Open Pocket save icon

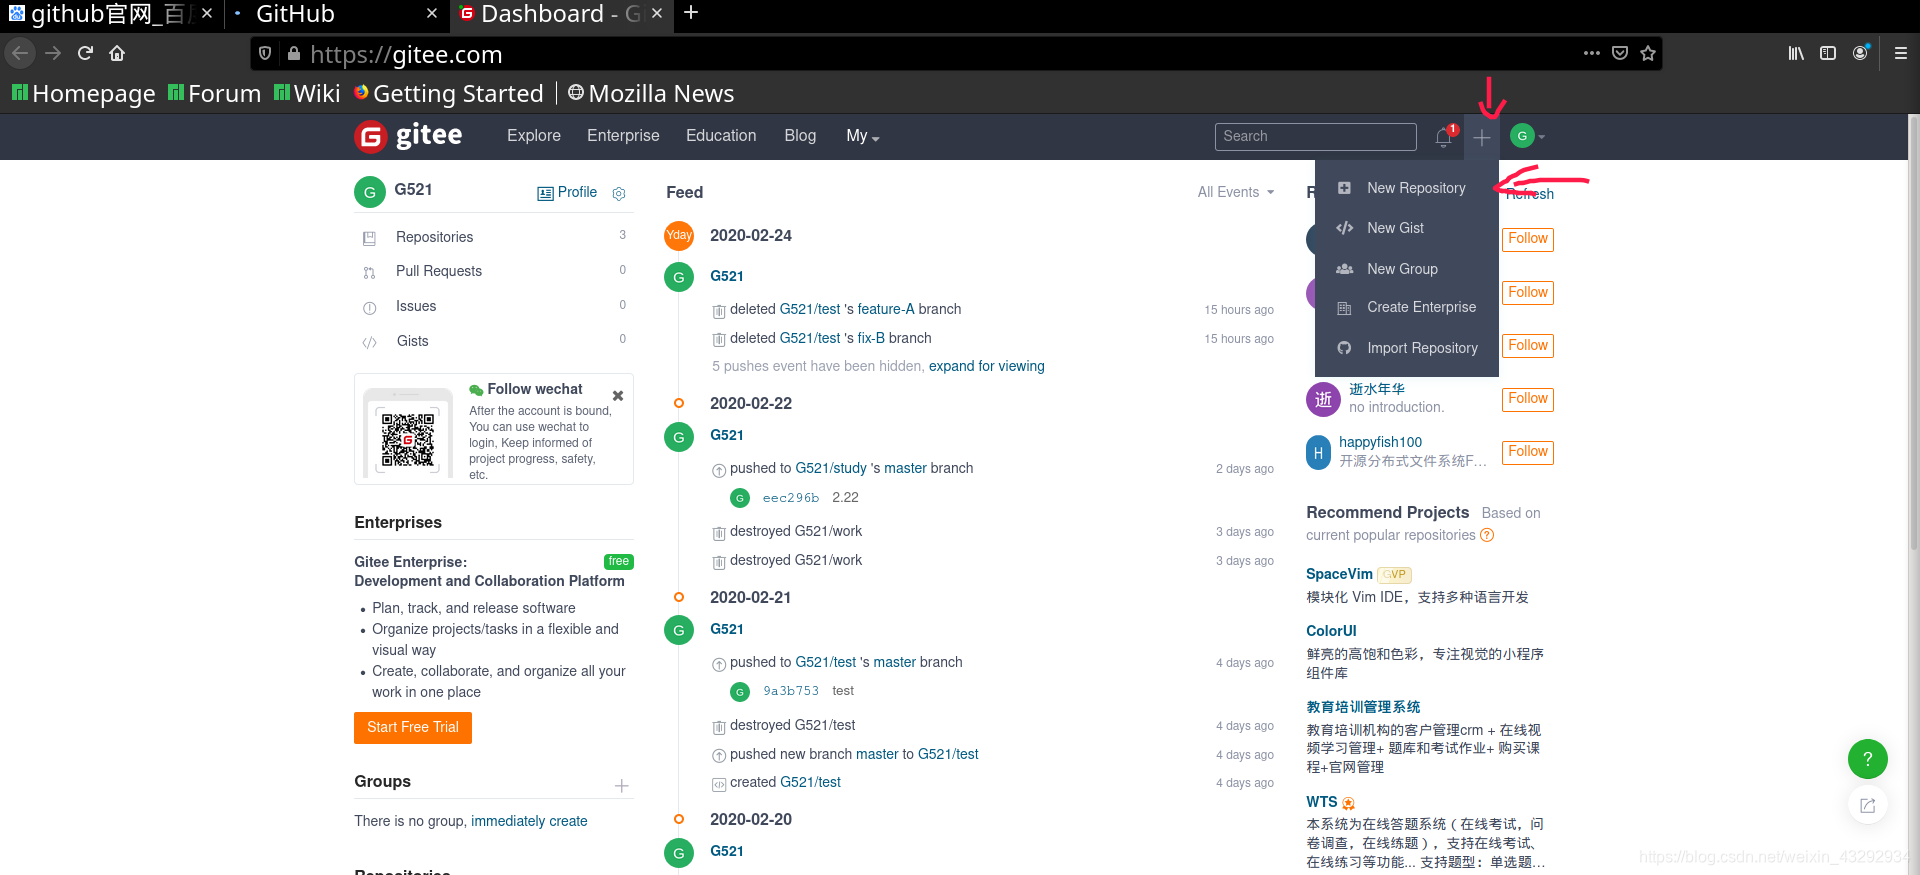tap(1620, 53)
